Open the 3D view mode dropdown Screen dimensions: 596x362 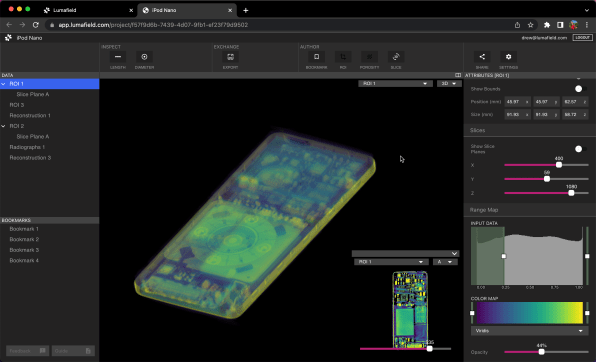pyautogui.click(x=449, y=84)
